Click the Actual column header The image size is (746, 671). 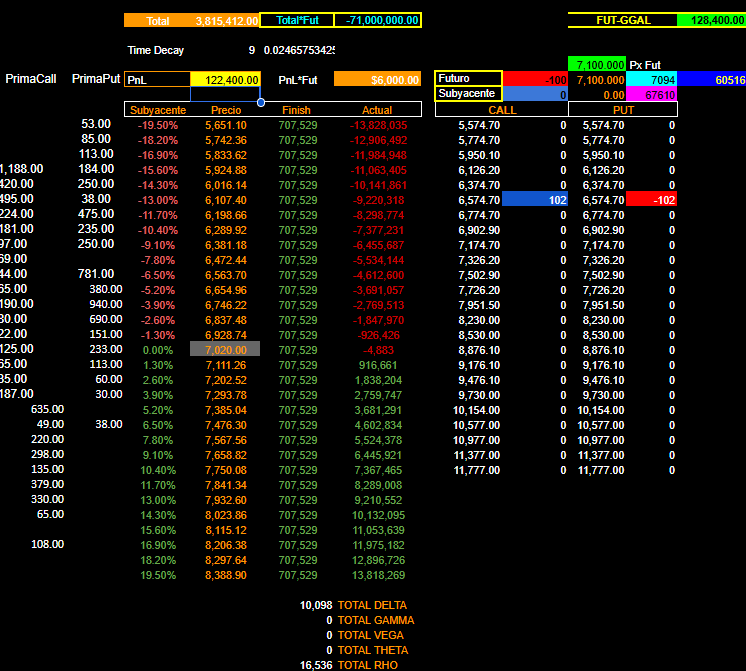coord(377,110)
